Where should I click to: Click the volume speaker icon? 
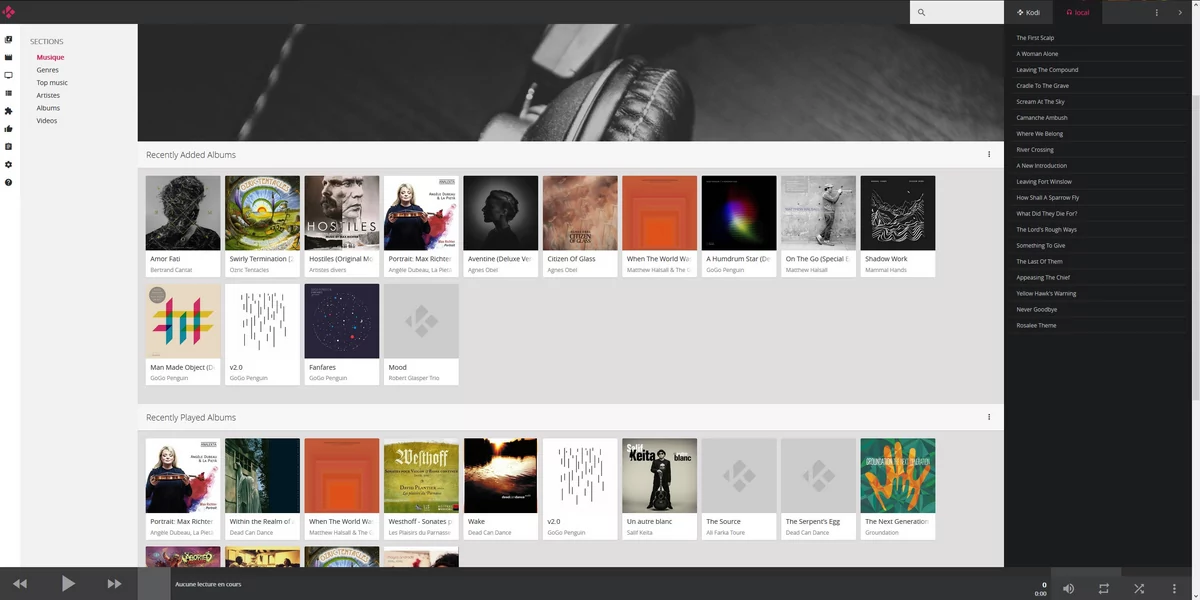[x=1068, y=589]
